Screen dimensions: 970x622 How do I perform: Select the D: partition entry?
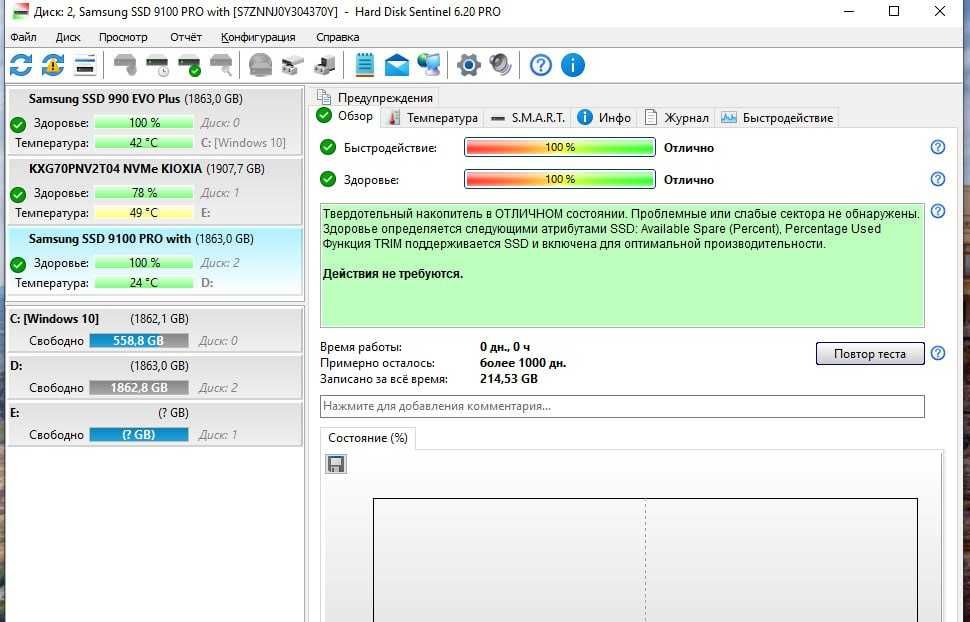[155, 377]
